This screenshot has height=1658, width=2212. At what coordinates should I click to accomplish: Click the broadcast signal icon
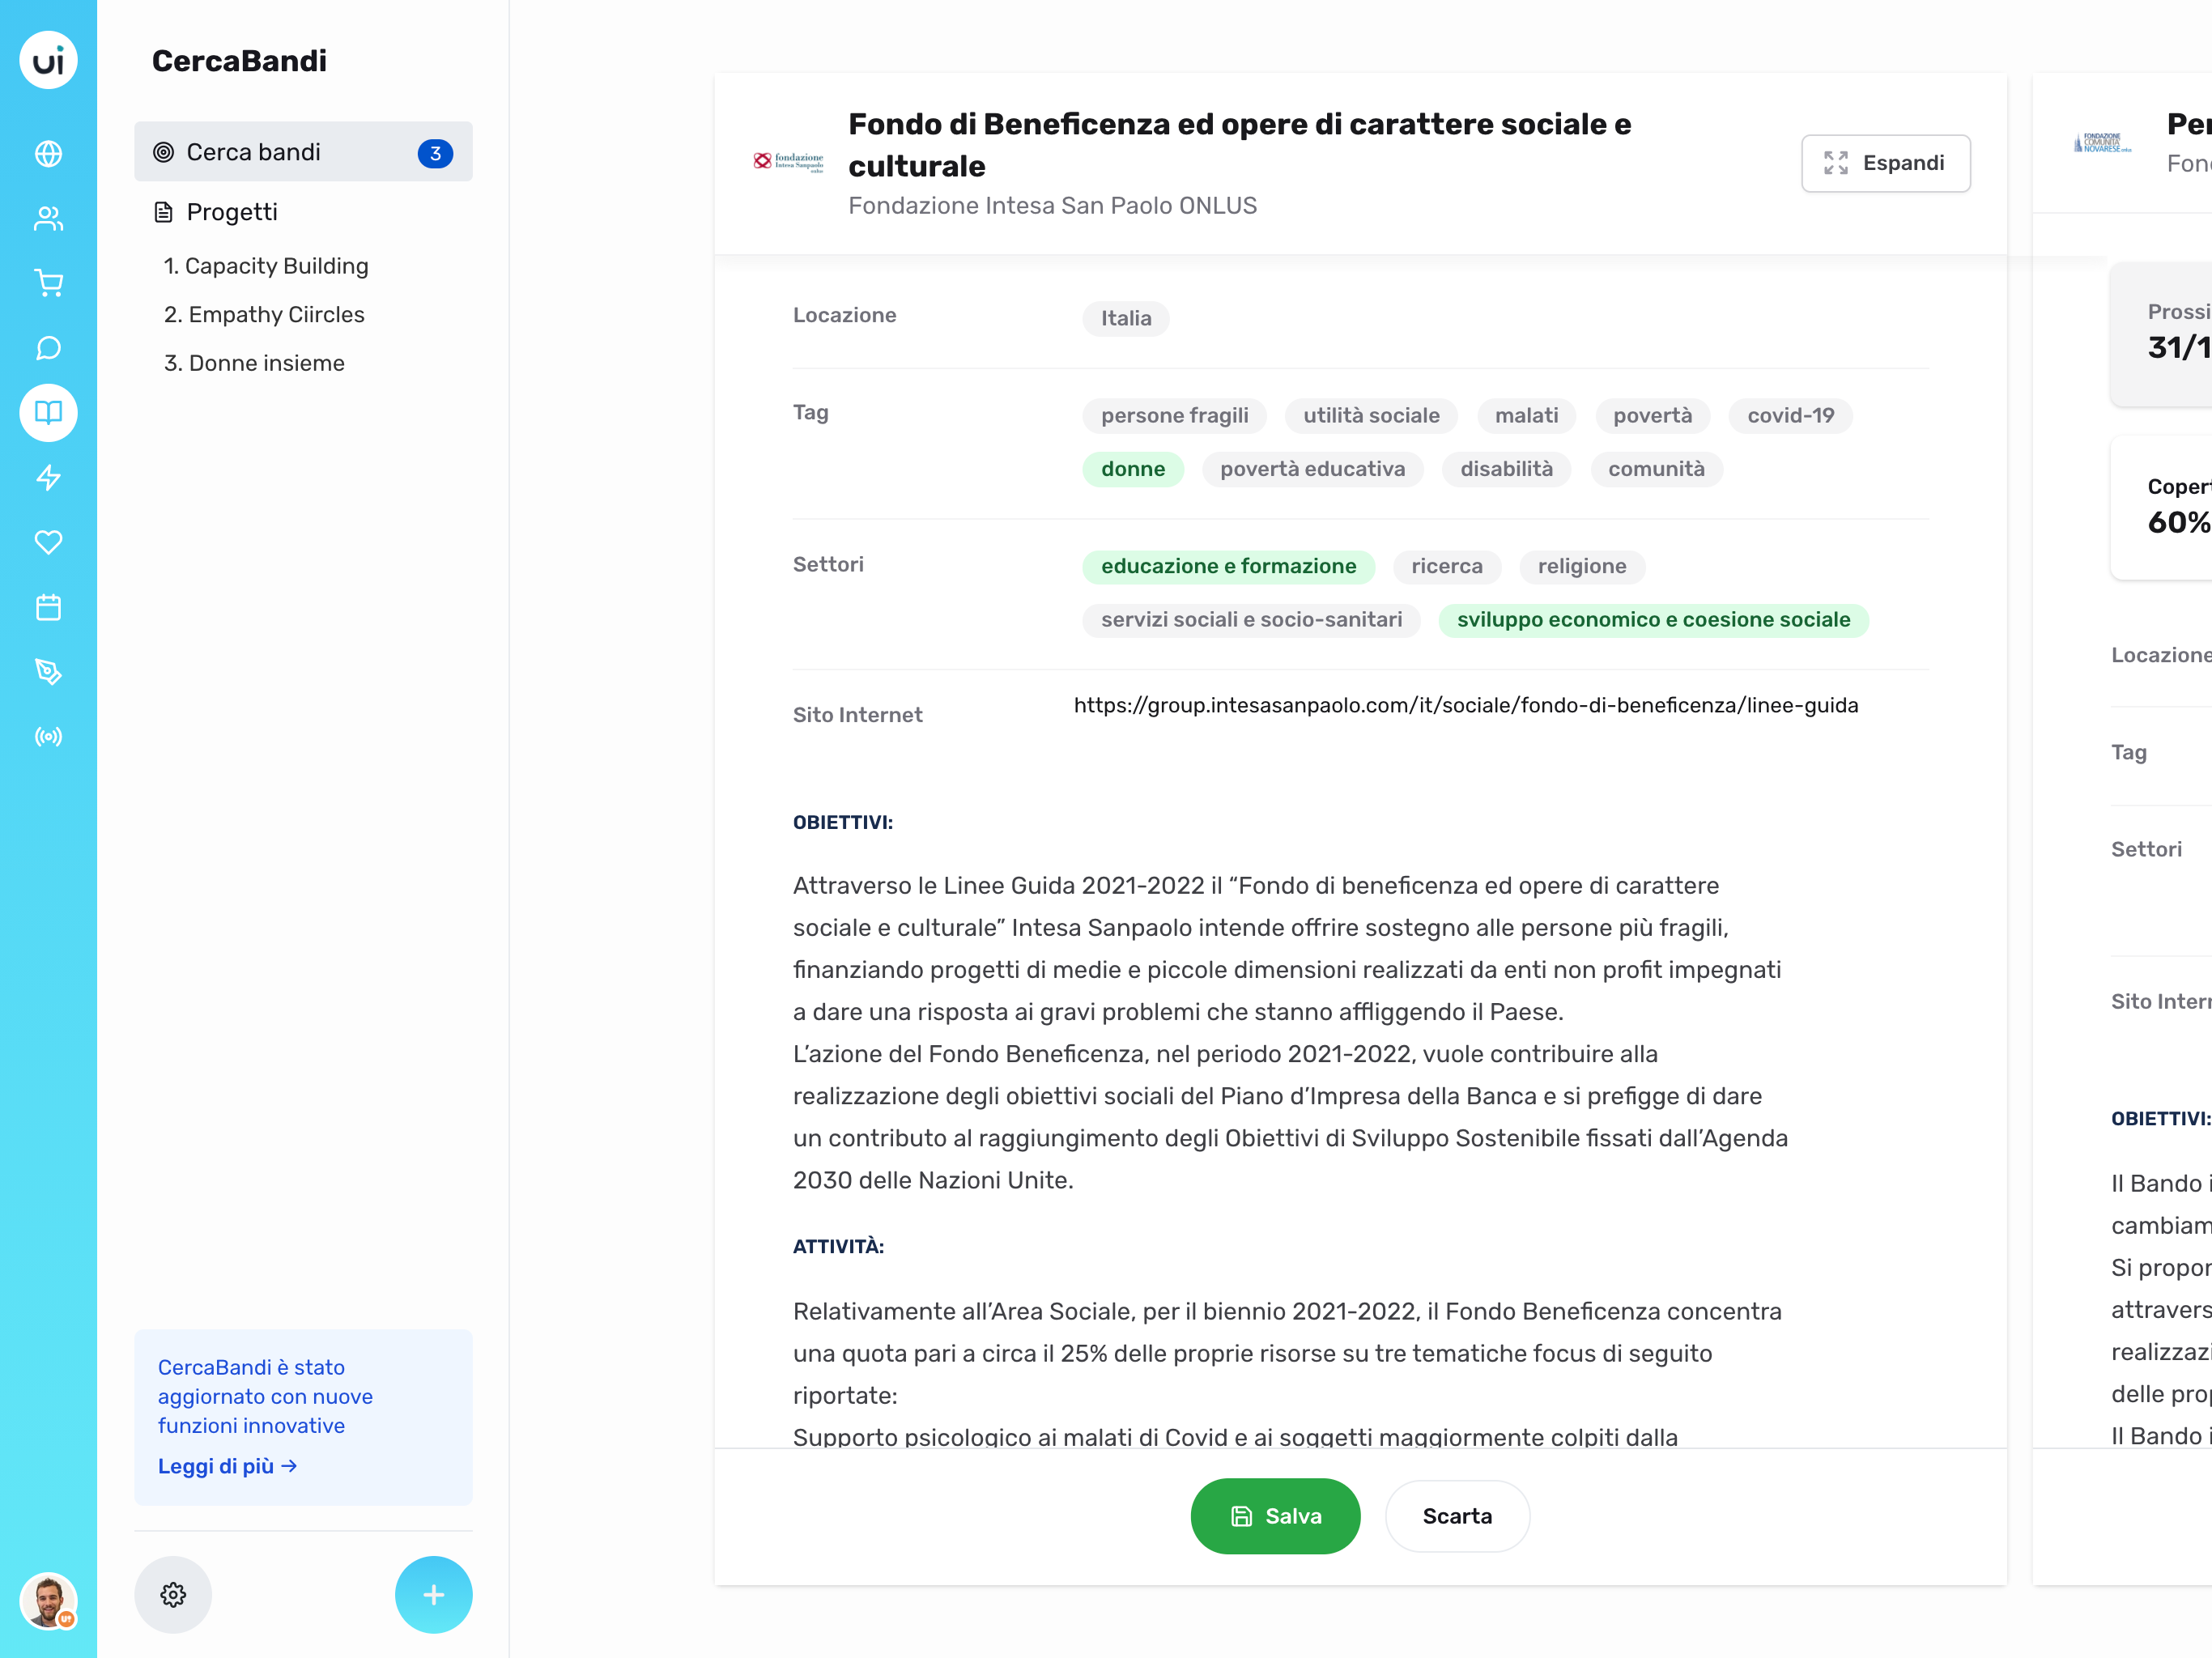[x=48, y=736]
